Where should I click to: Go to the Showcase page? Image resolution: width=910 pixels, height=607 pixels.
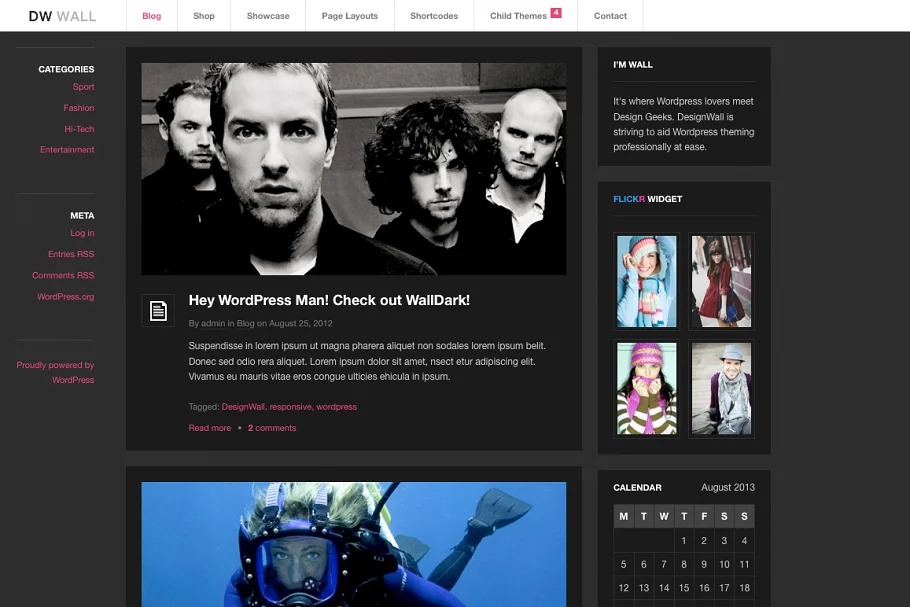coord(268,16)
